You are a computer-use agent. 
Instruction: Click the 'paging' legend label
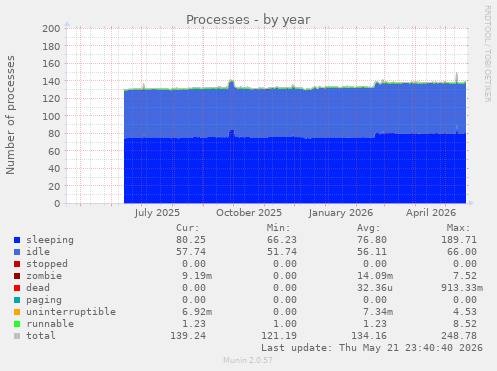pos(44,300)
